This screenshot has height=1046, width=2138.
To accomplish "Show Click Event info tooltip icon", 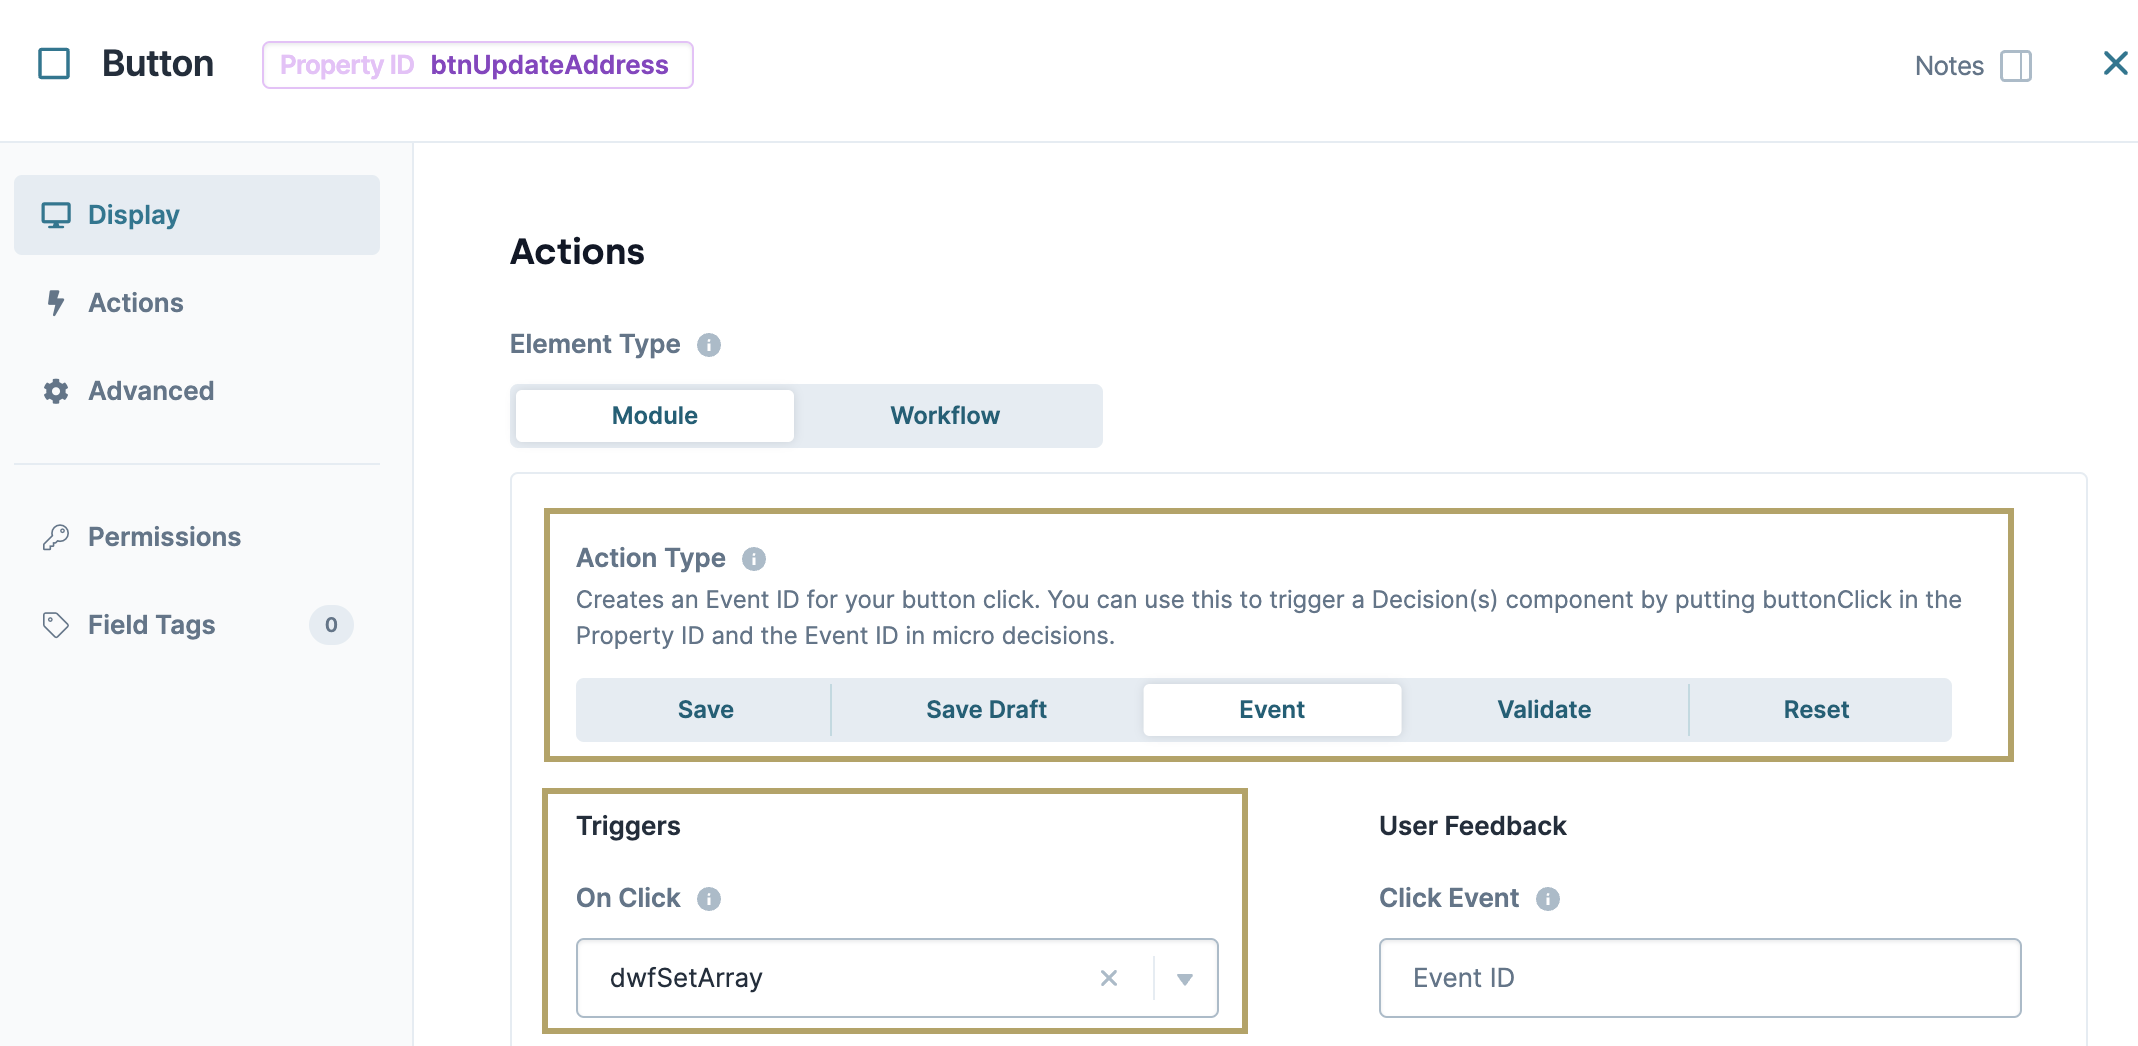I will [1548, 899].
